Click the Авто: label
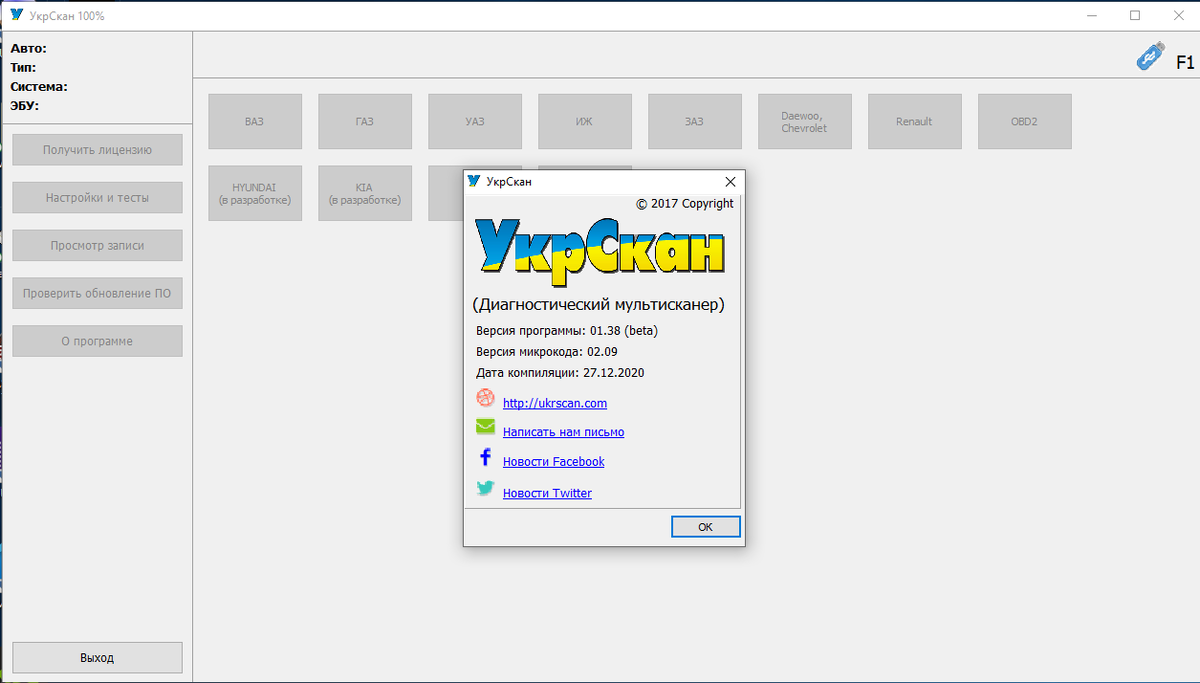The height and width of the screenshot is (683, 1200). [28, 48]
